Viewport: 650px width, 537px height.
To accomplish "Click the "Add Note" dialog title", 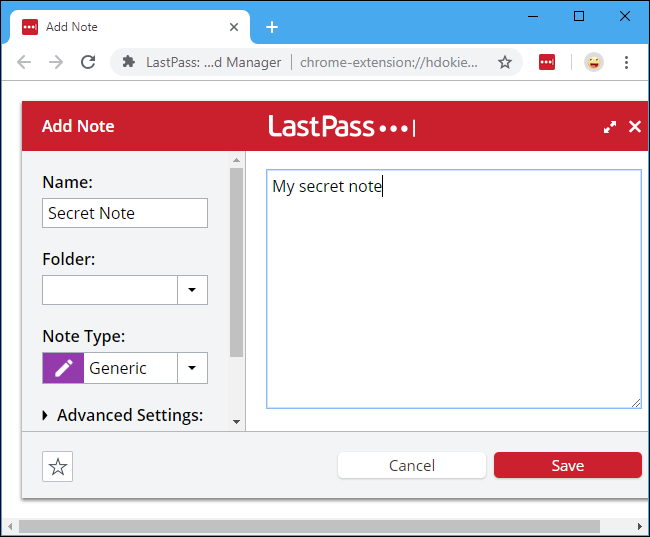I will [x=78, y=126].
